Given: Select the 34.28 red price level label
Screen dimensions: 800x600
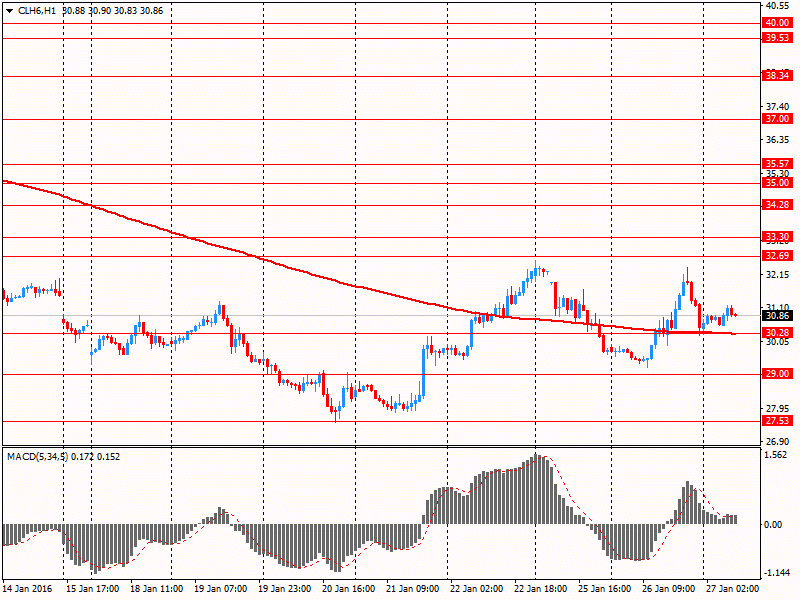Looking at the screenshot, I should [x=777, y=205].
